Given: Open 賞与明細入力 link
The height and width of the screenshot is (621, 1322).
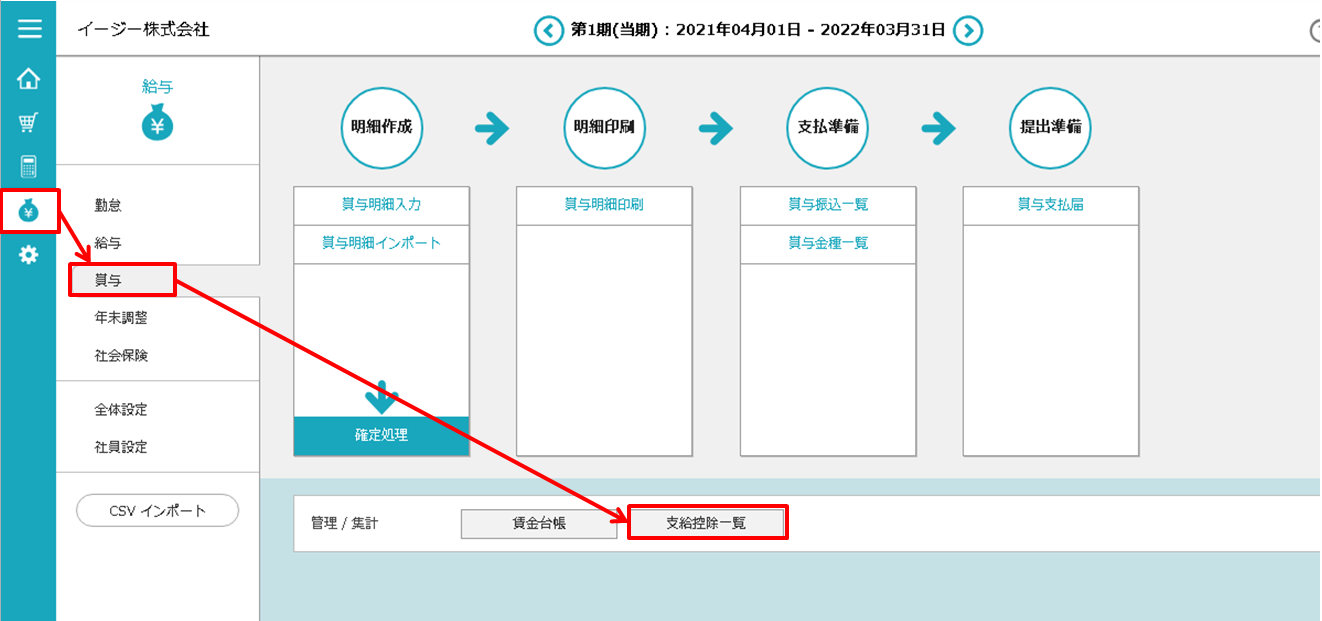Looking at the screenshot, I should (381, 205).
